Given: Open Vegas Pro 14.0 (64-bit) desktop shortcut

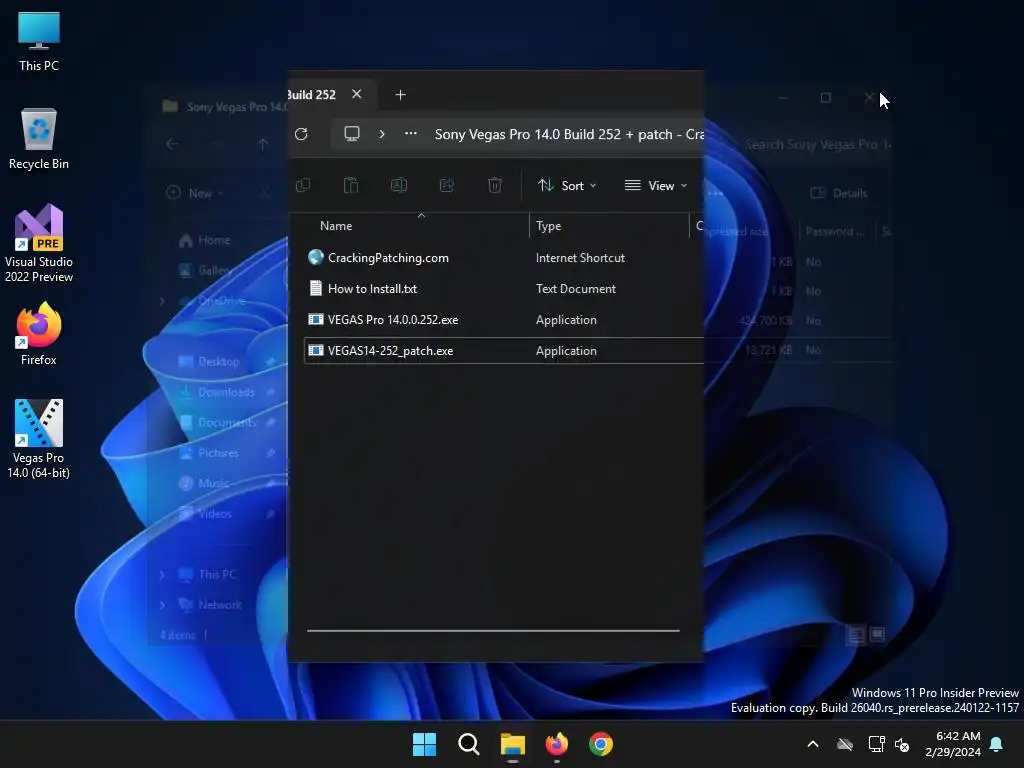Looking at the screenshot, I should [x=39, y=439].
